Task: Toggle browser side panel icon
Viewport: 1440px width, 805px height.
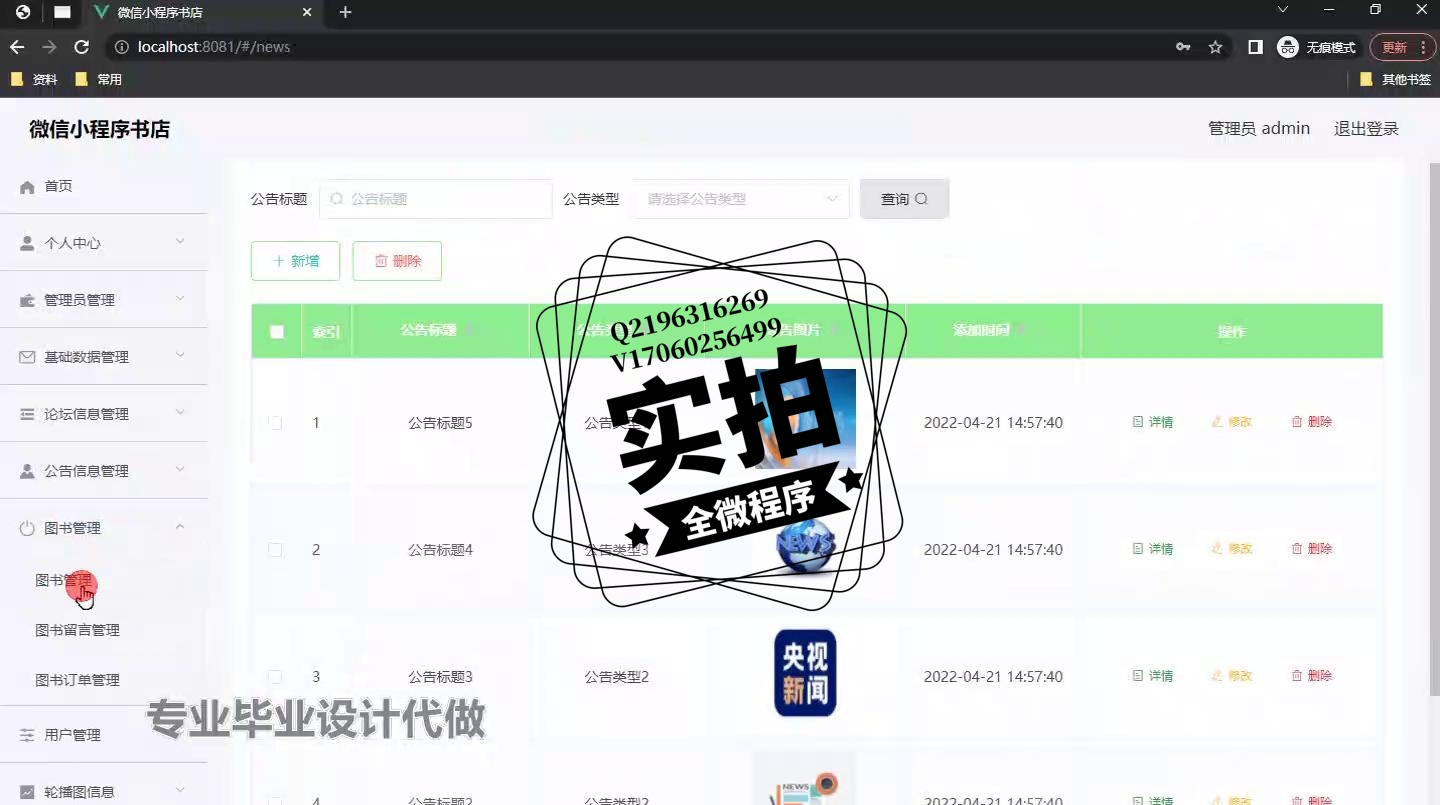Action: tap(1256, 47)
